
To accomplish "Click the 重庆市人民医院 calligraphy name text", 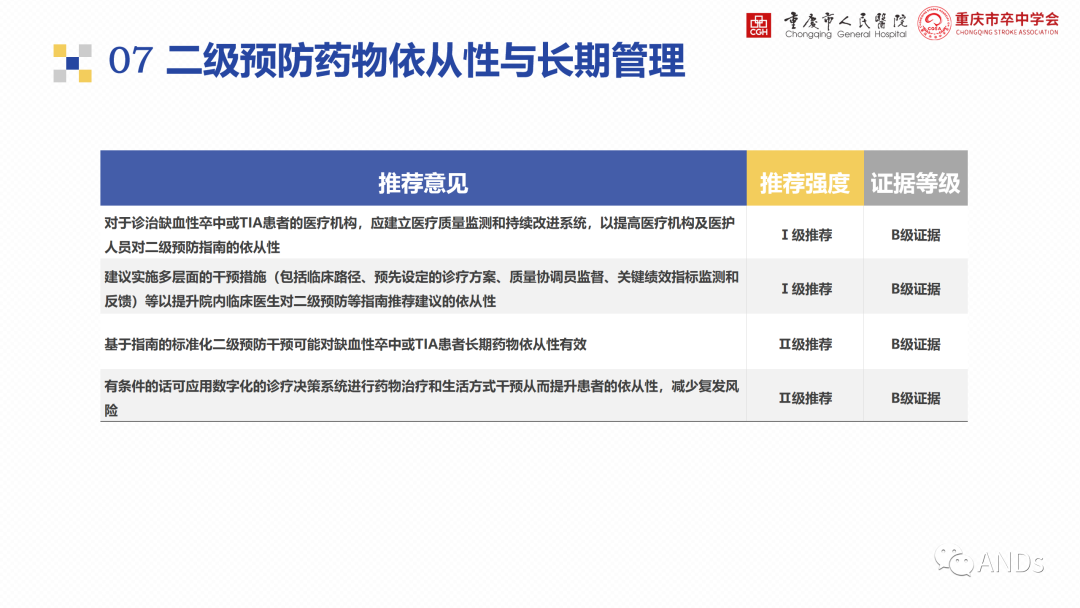I will (845, 20).
